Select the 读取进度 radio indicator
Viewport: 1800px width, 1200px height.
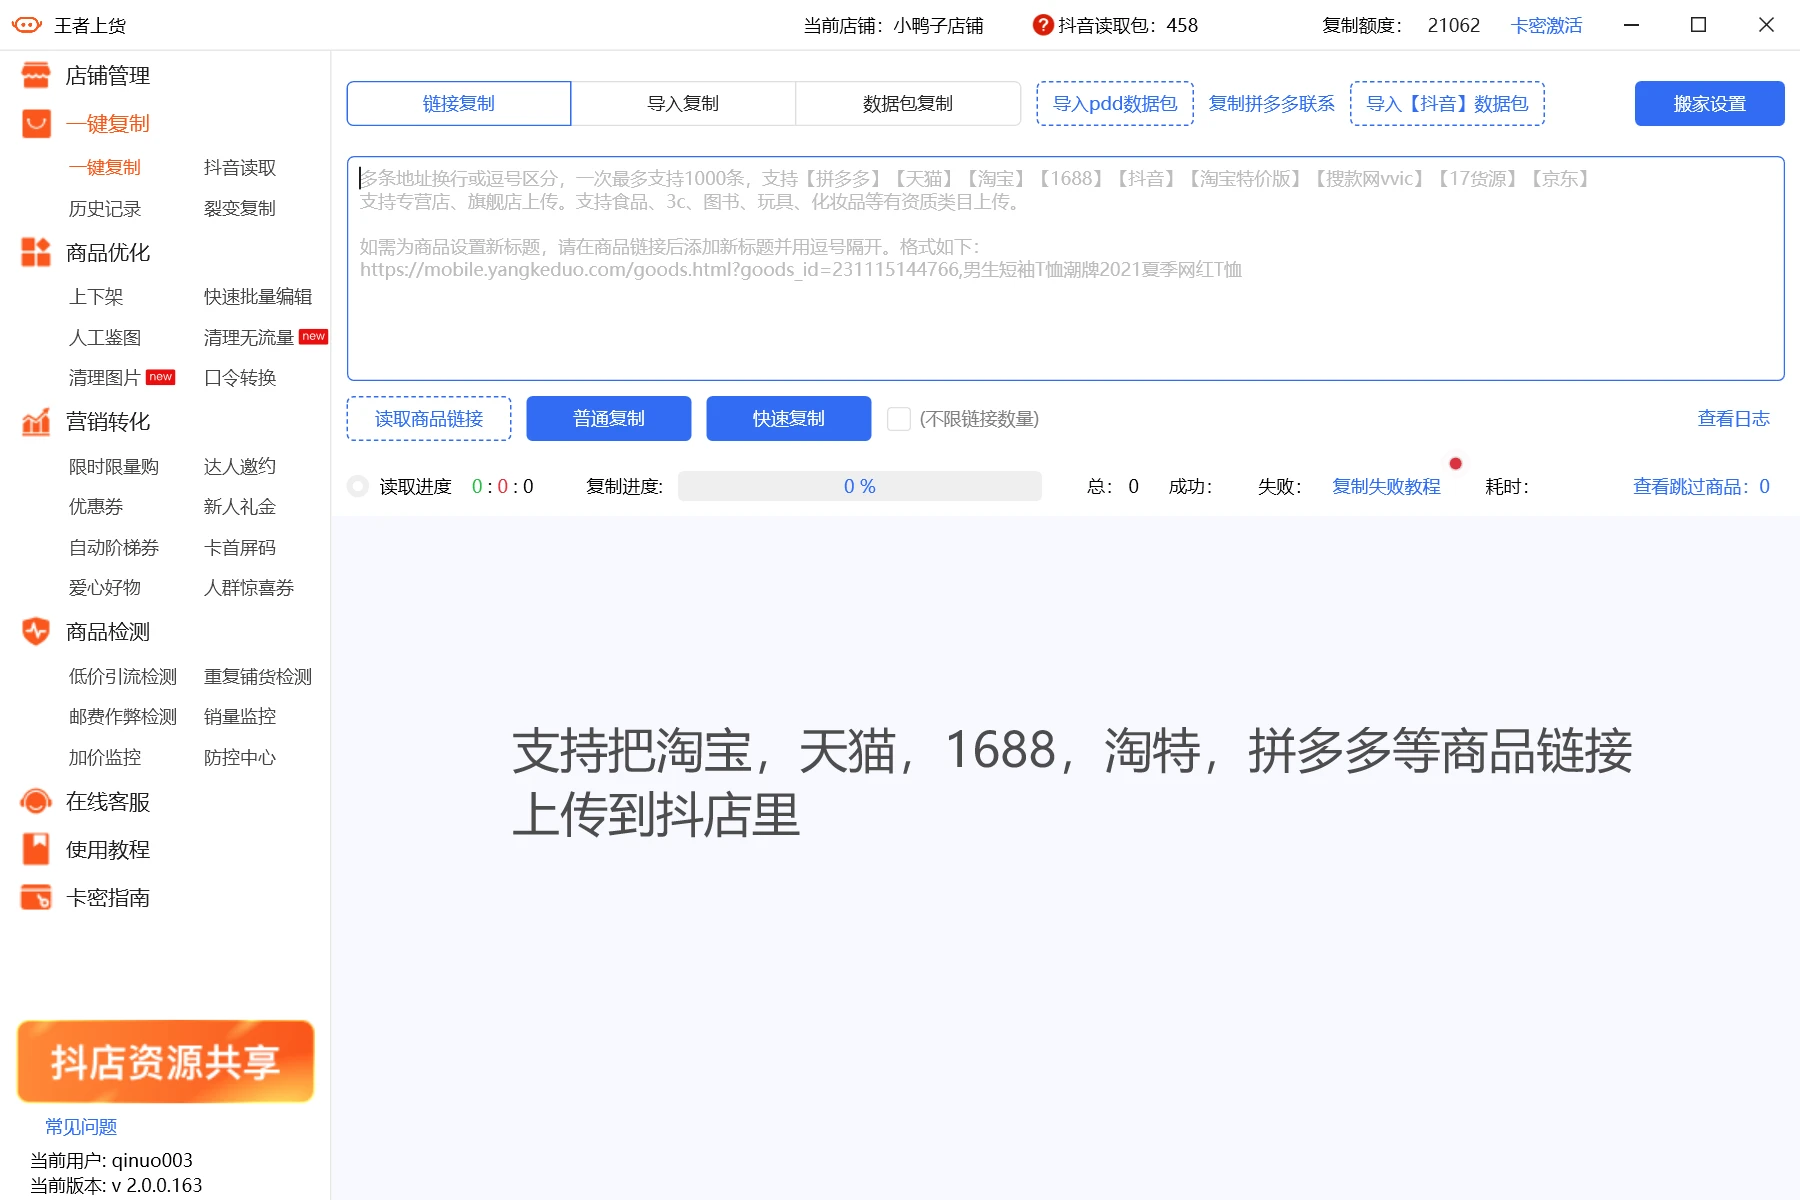358,487
